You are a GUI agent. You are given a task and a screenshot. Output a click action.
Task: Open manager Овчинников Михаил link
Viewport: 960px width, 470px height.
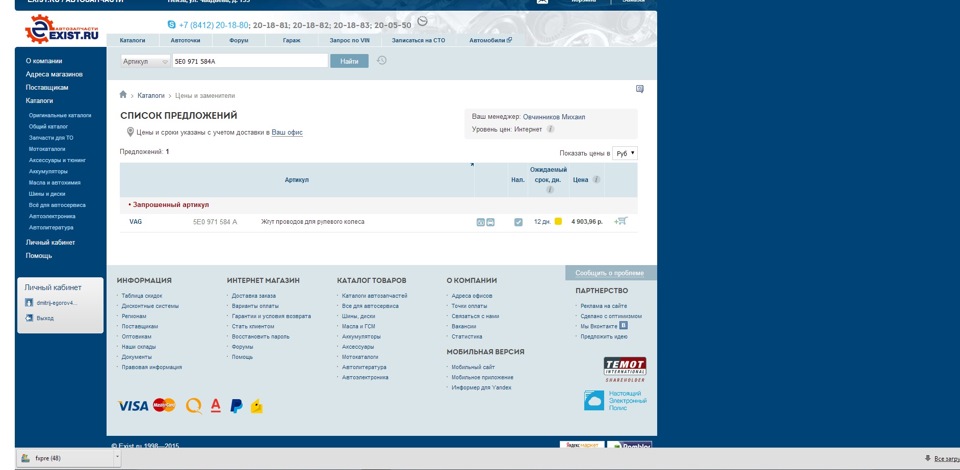(x=554, y=116)
